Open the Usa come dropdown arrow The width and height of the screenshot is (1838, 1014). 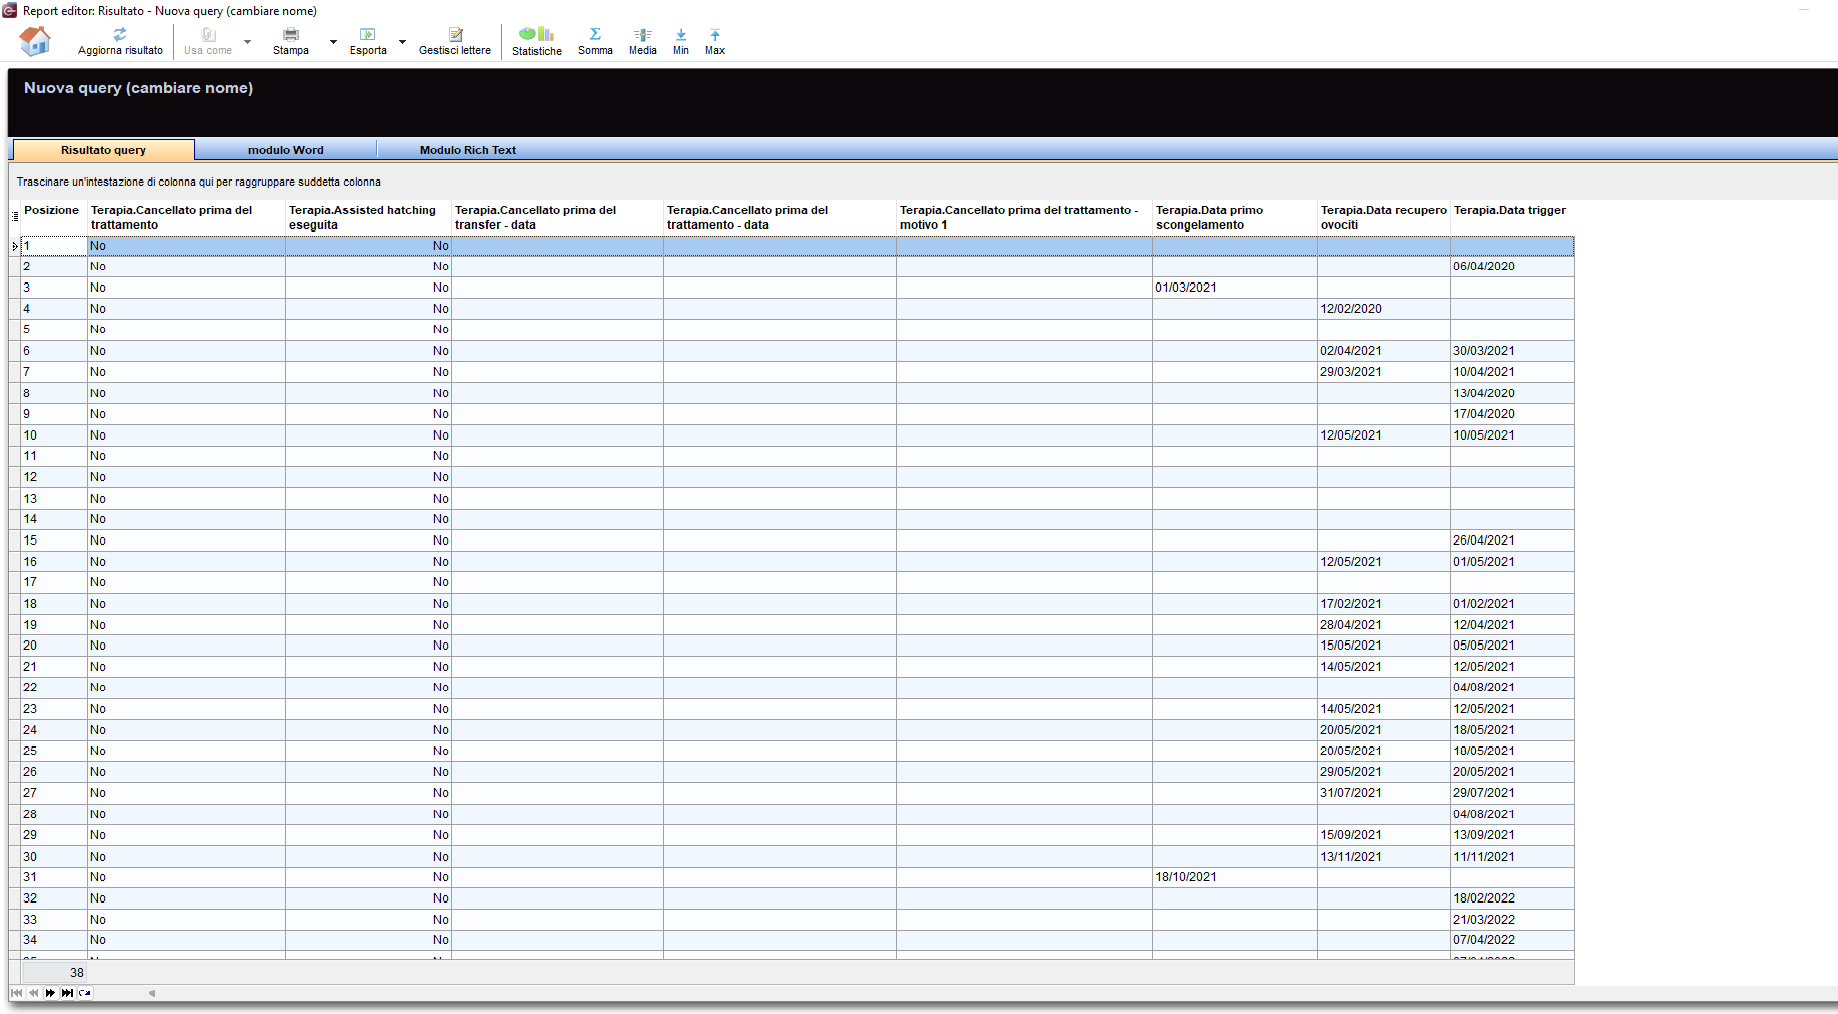pos(248,42)
